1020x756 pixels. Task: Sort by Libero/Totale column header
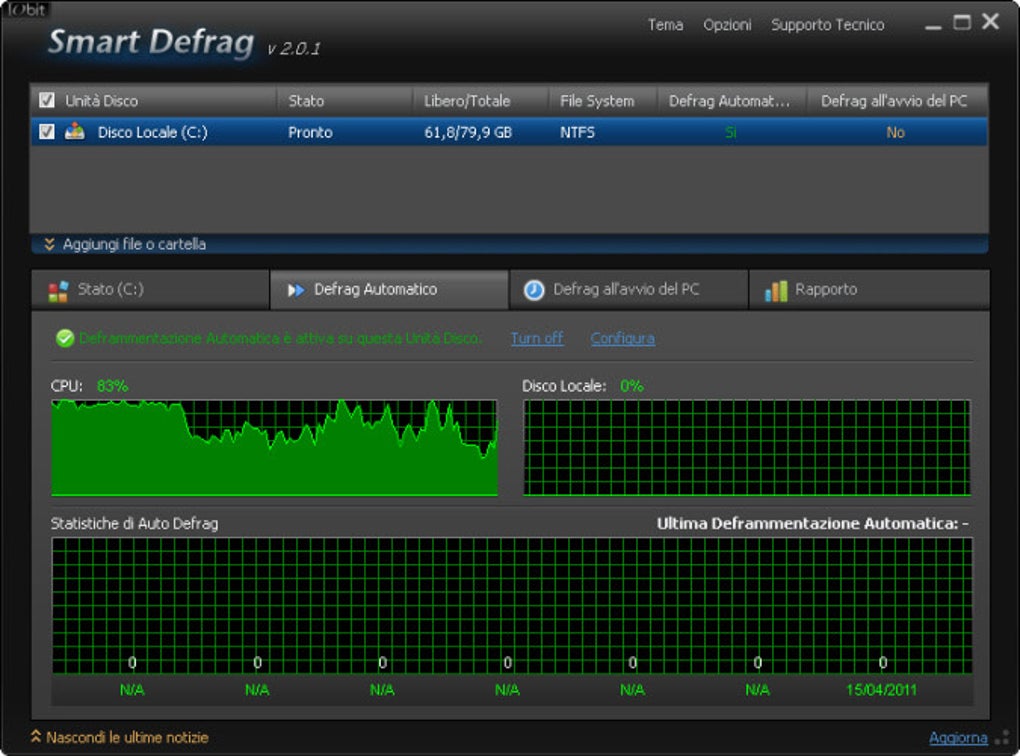tap(481, 100)
